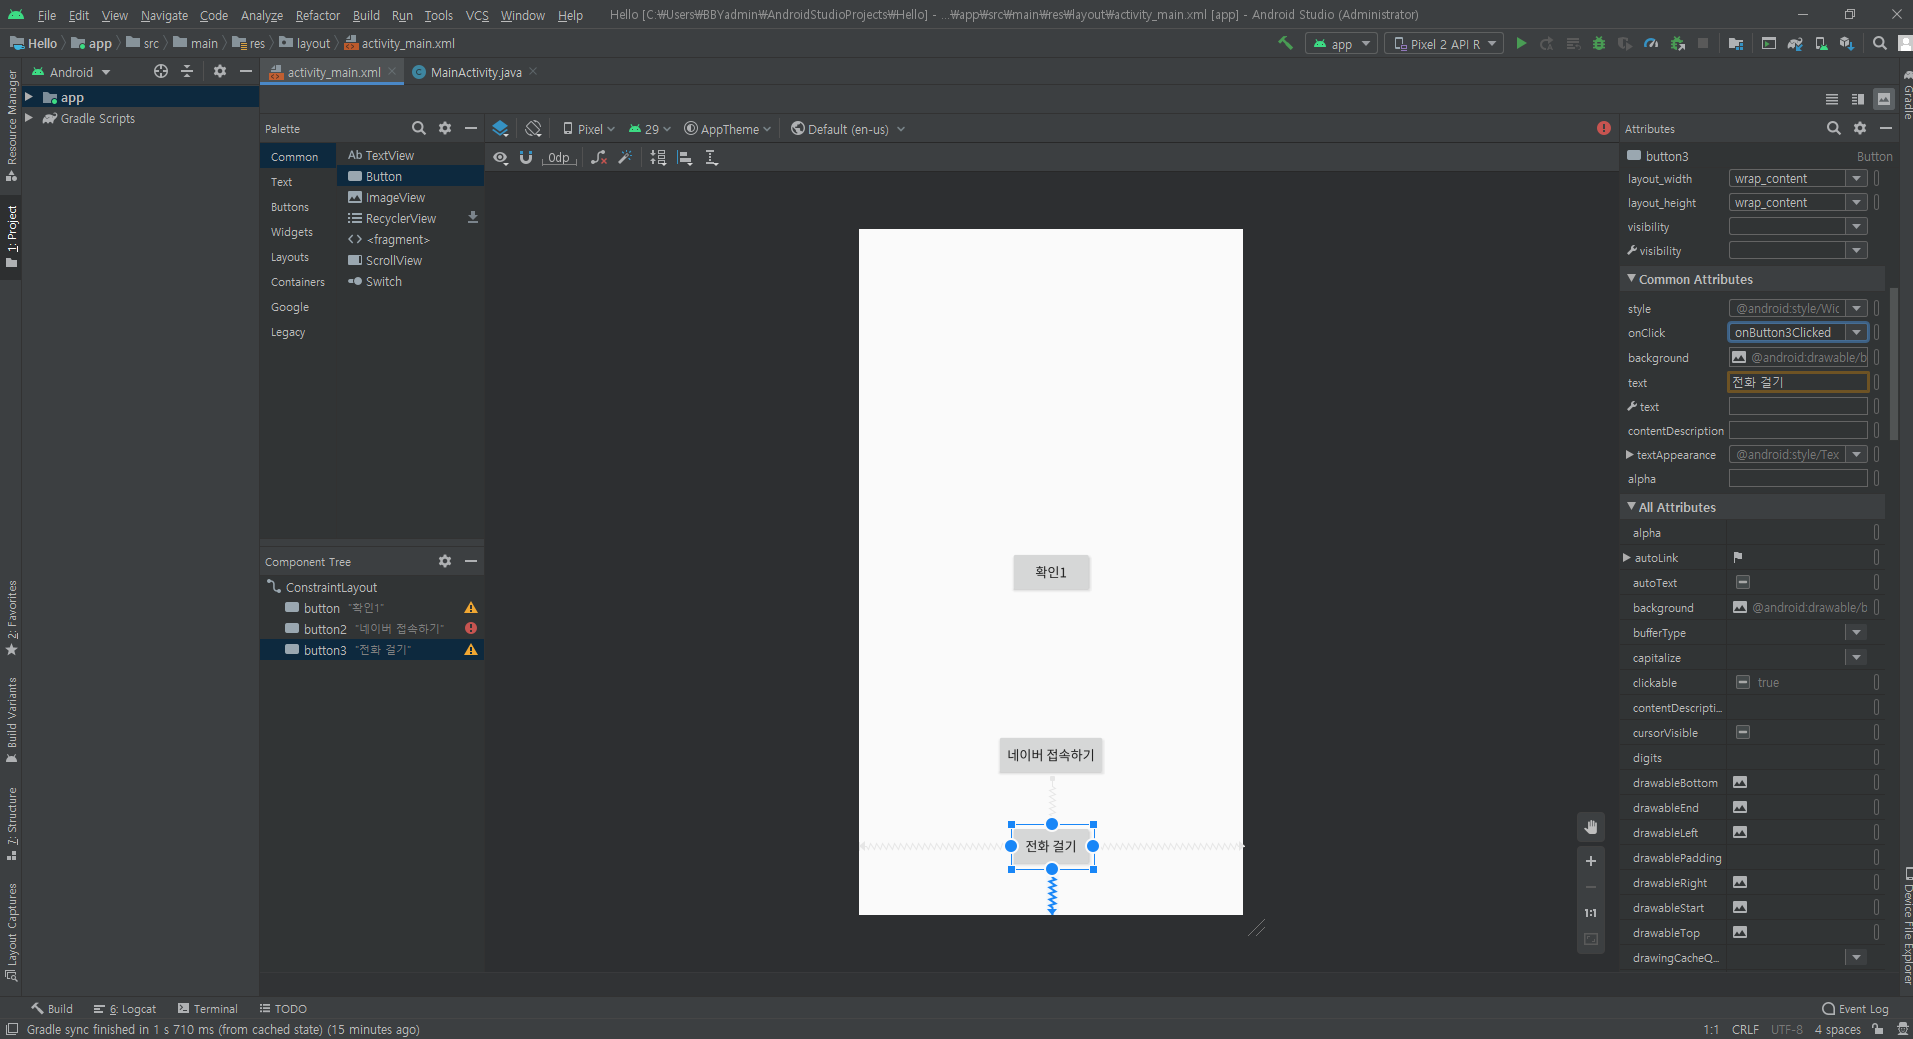The width and height of the screenshot is (1913, 1039).
Task: Open Palette settings gear
Action: pos(445,128)
